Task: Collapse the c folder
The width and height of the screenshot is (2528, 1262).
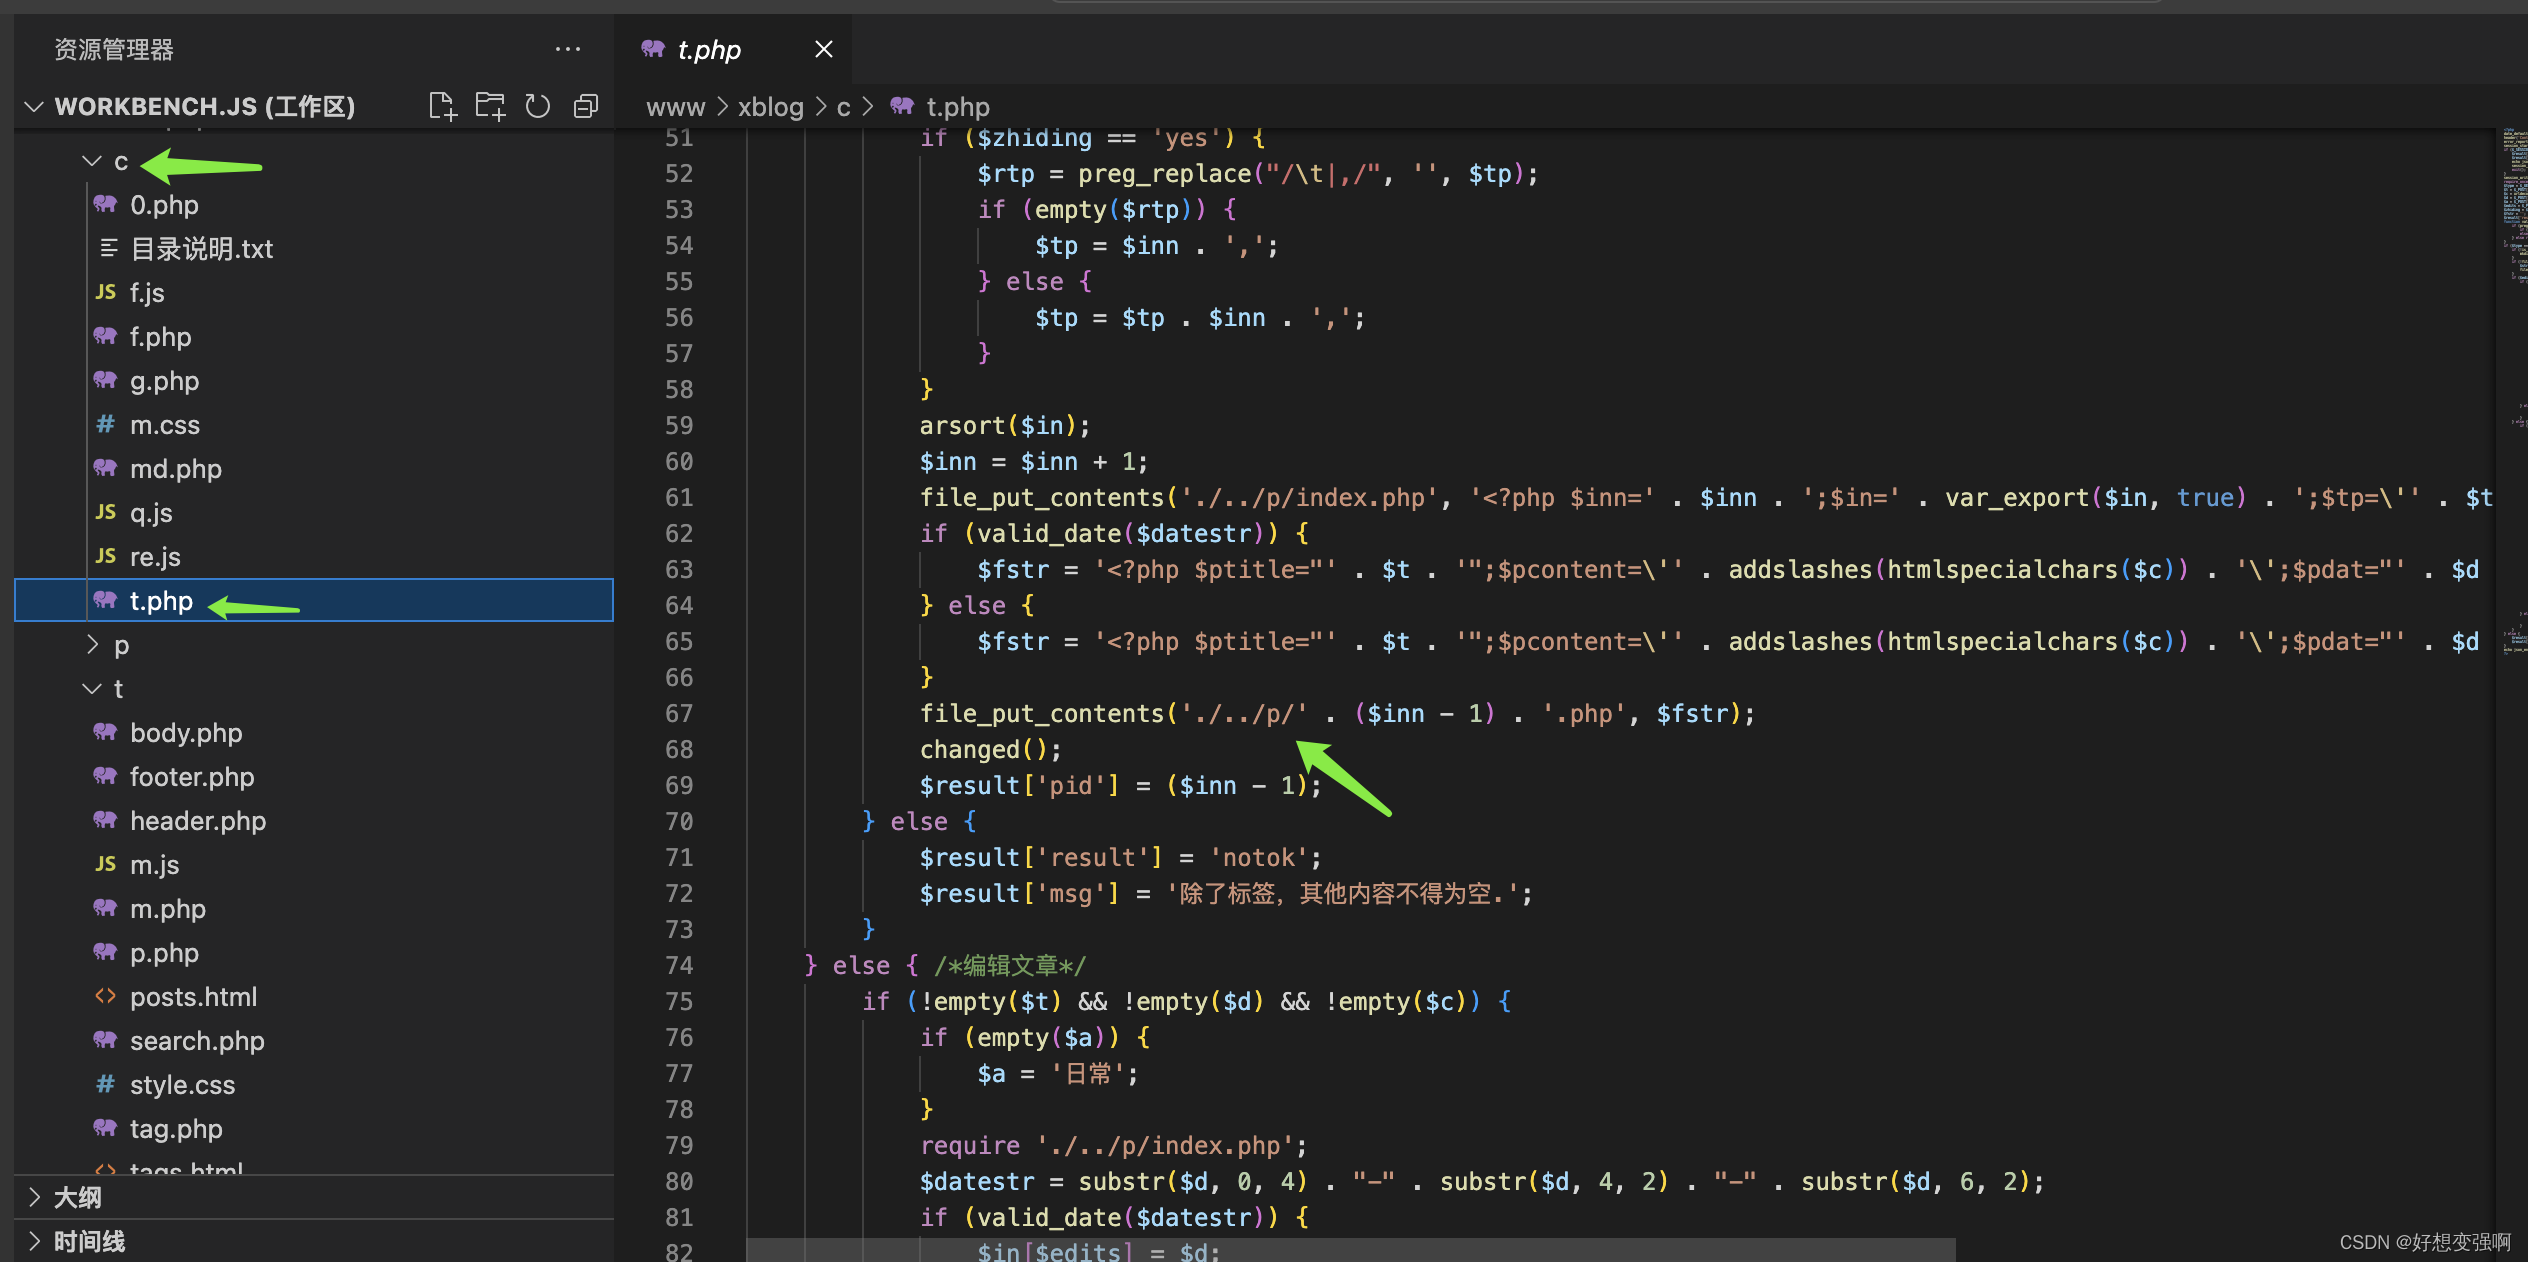Action: pyautogui.click(x=93, y=161)
